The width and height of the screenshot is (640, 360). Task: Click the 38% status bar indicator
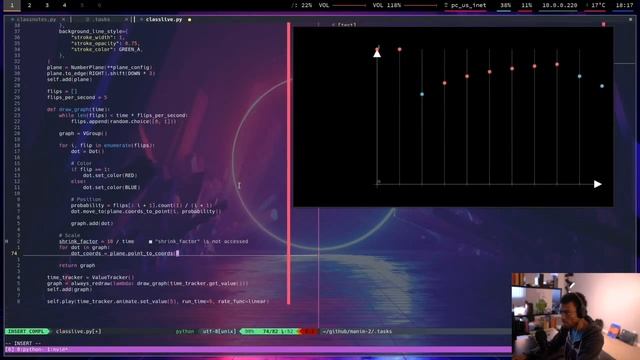pos(505,5)
